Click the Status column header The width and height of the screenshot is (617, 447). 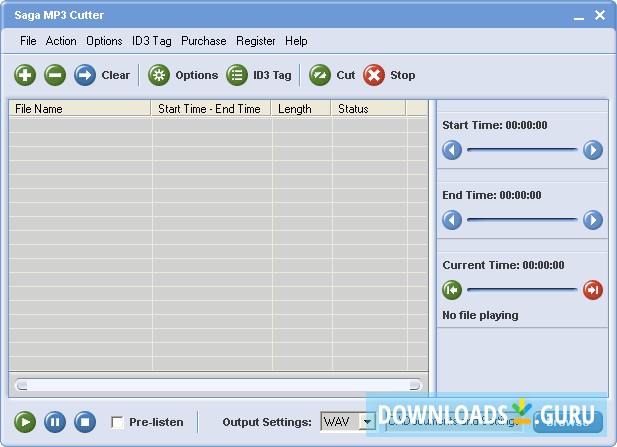tap(368, 108)
